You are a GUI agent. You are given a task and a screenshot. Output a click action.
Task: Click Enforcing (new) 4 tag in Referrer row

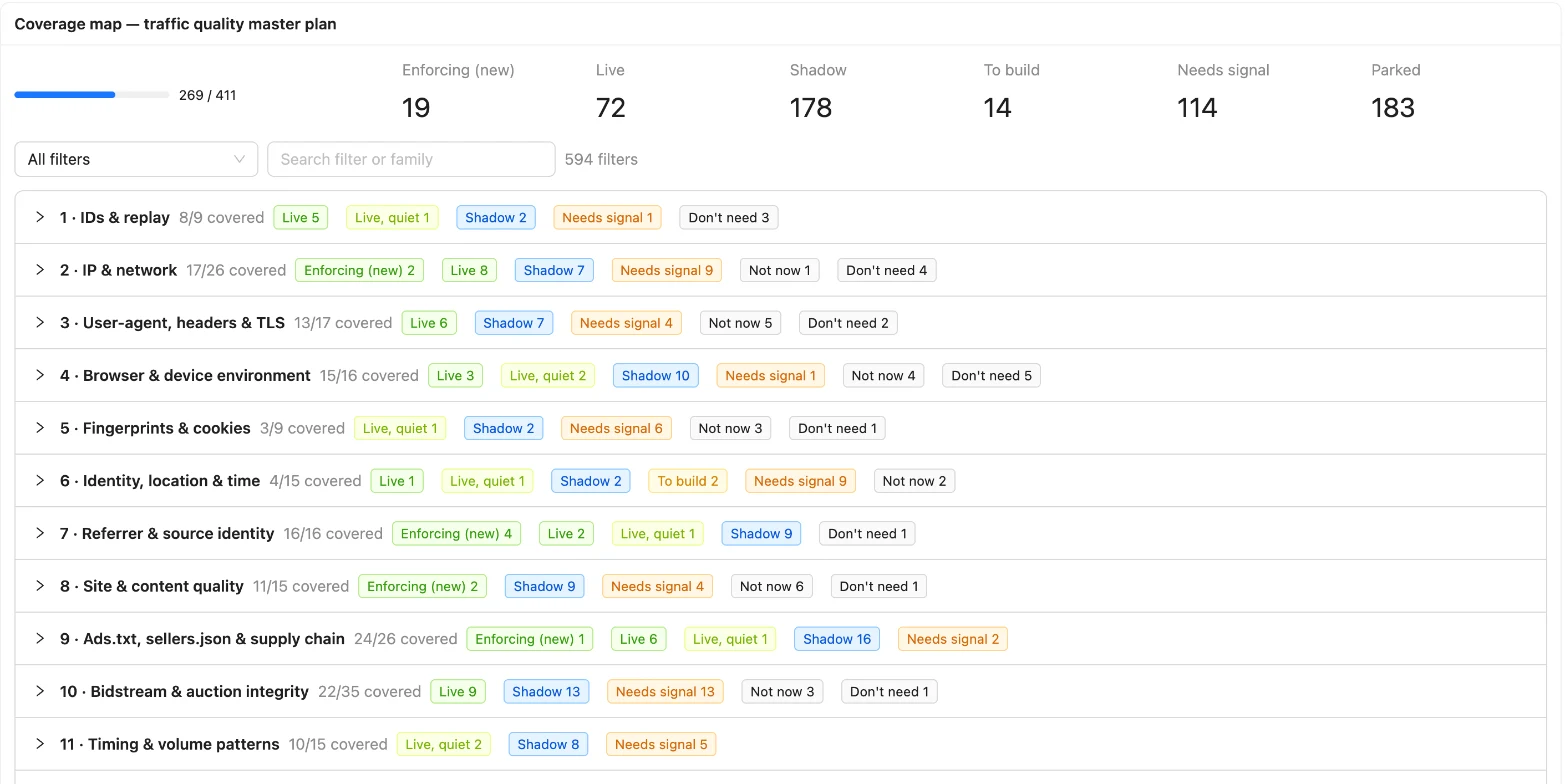point(456,534)
